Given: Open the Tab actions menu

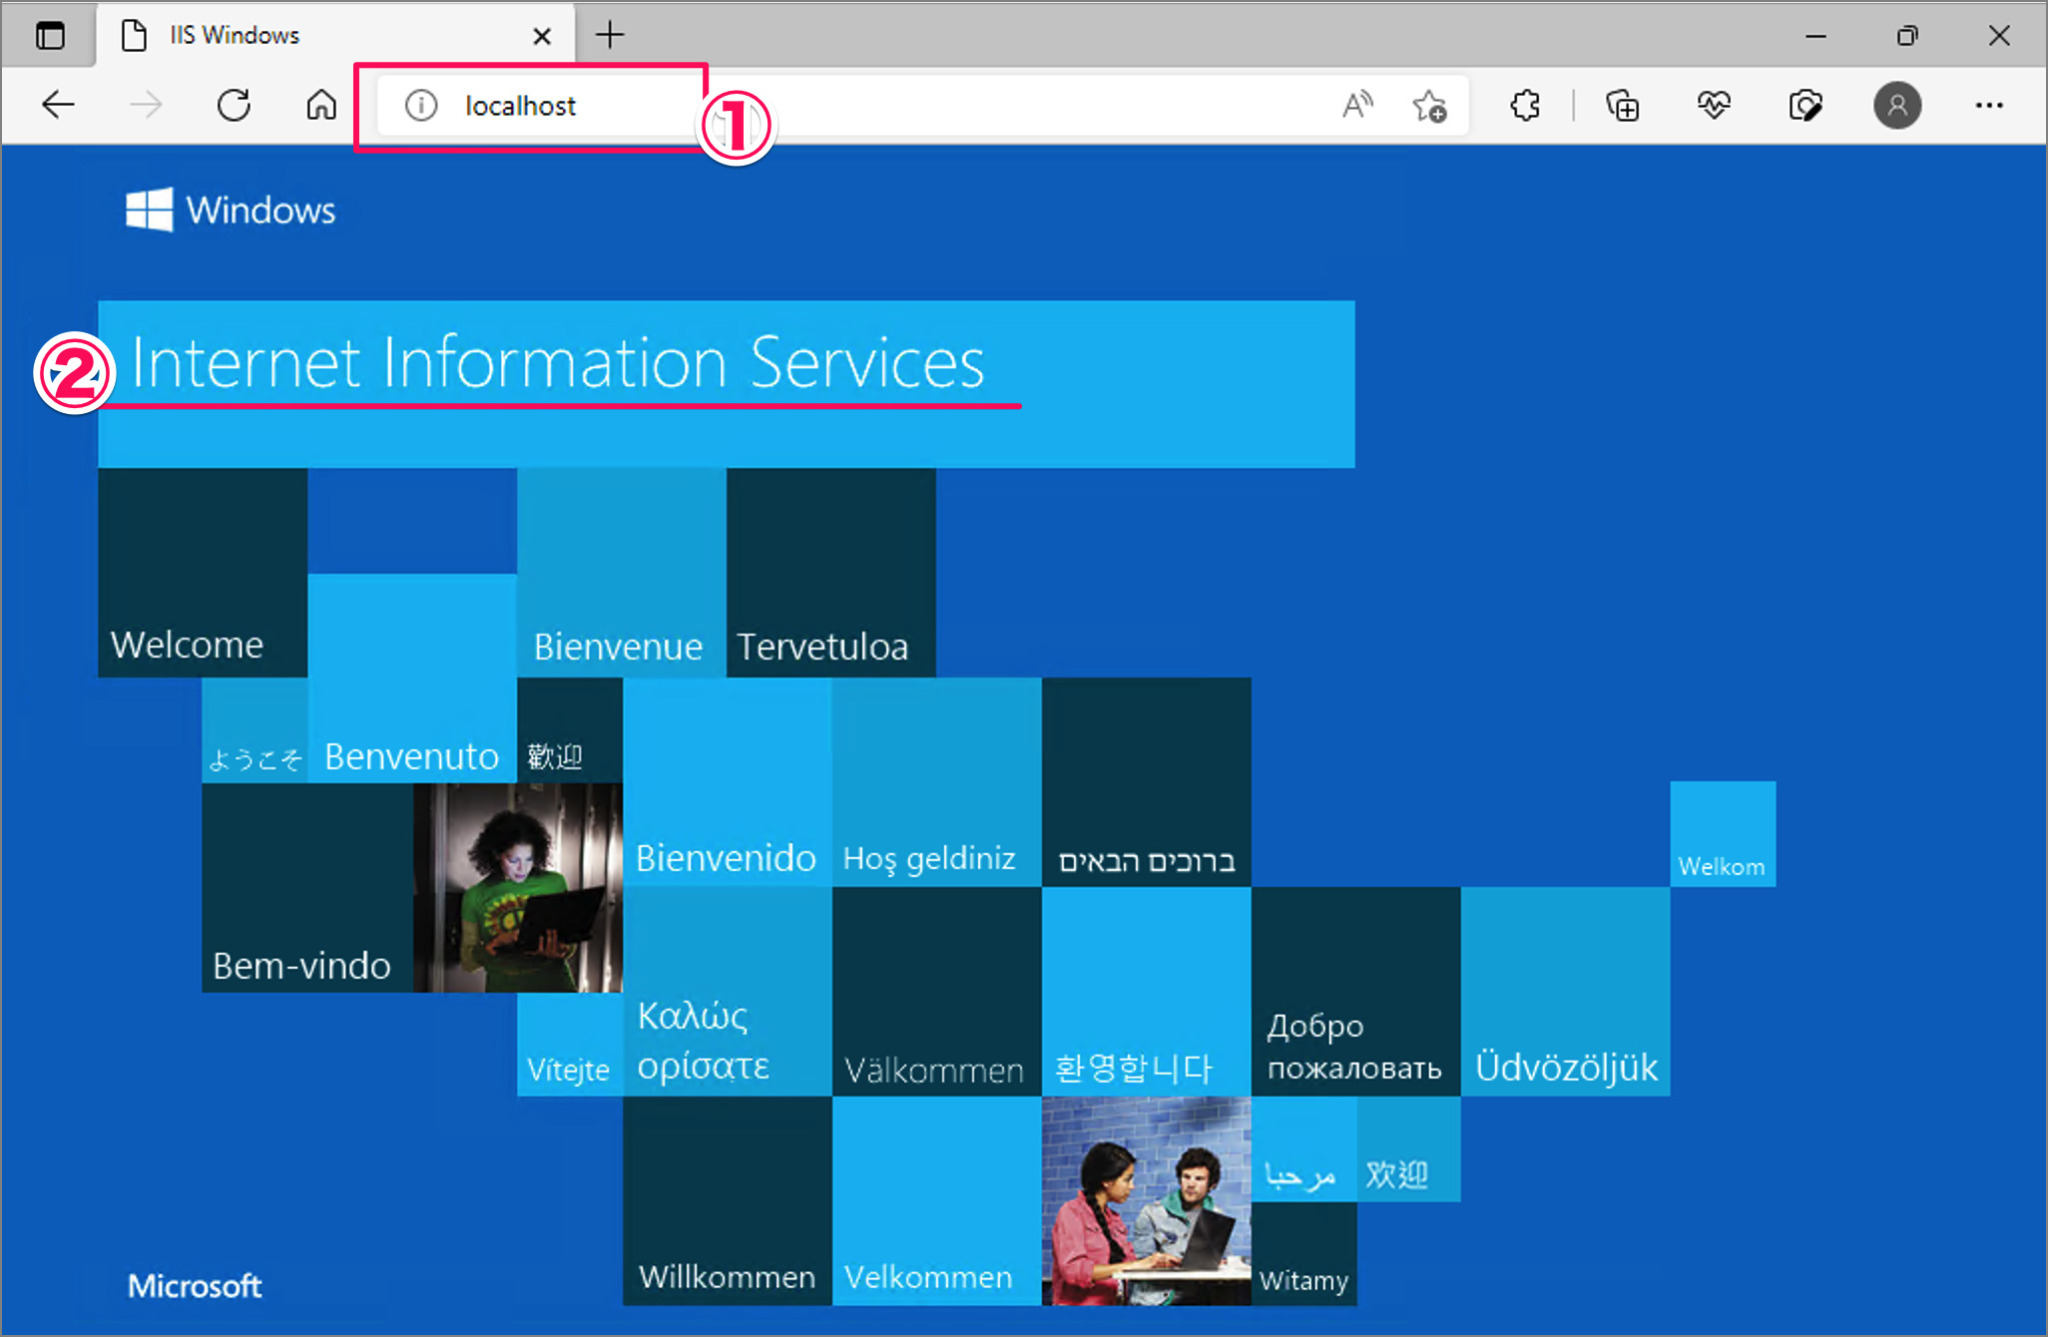Looking at the screenshot, I should coord(50,35).
